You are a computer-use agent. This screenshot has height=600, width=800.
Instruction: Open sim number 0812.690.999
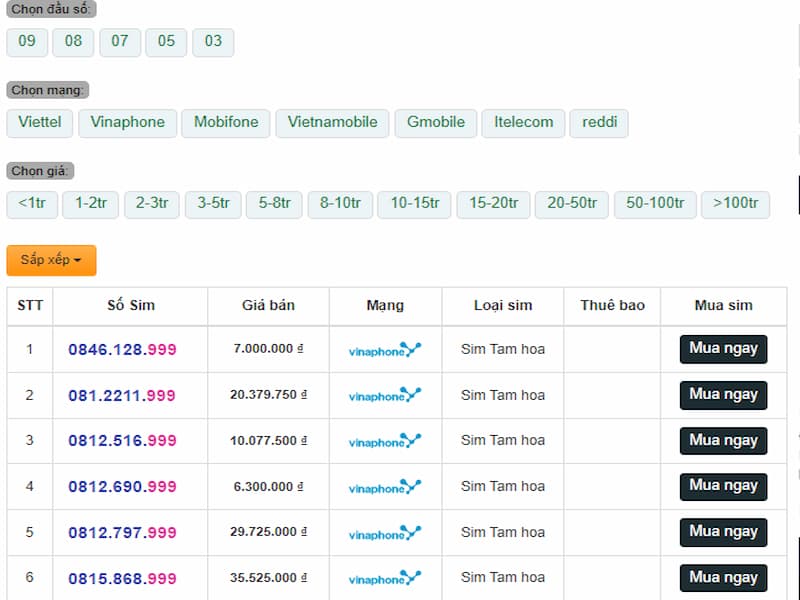point(122,487)
